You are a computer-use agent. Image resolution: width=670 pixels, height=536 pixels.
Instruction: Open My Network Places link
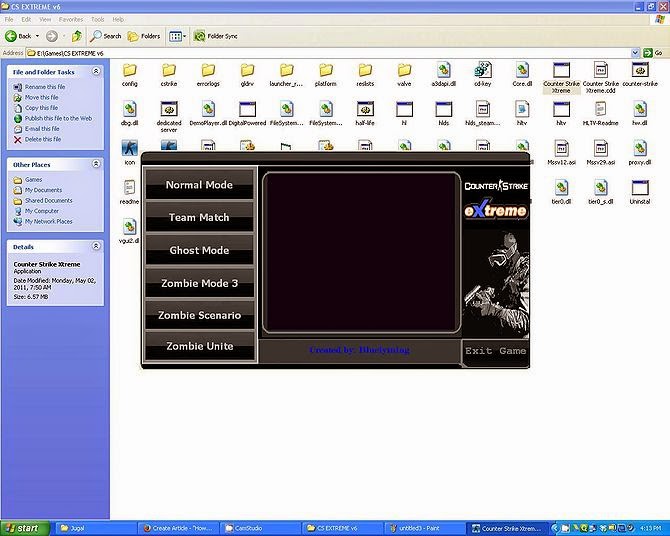(48, 221)
